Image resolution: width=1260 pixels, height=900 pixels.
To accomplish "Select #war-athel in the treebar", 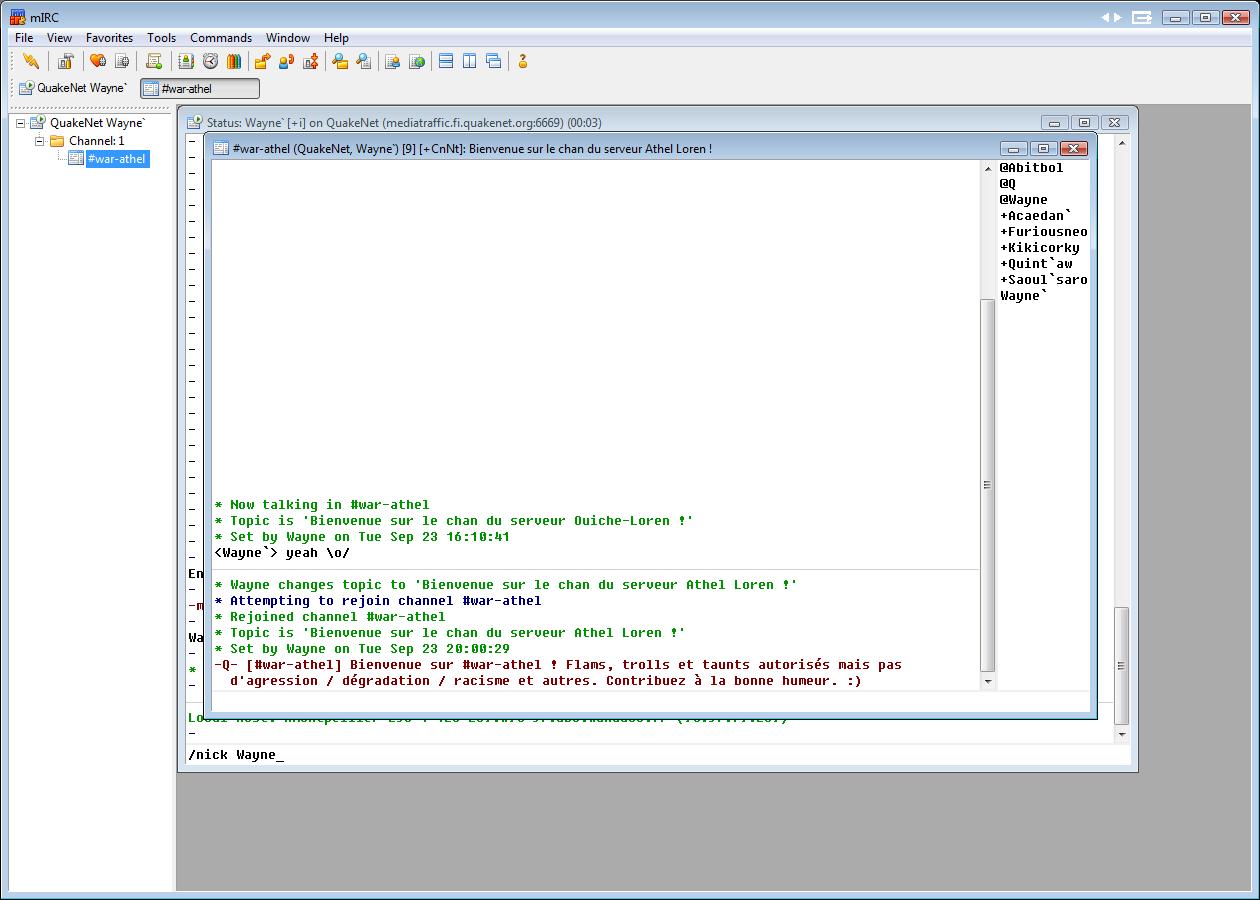I will 117,159.
